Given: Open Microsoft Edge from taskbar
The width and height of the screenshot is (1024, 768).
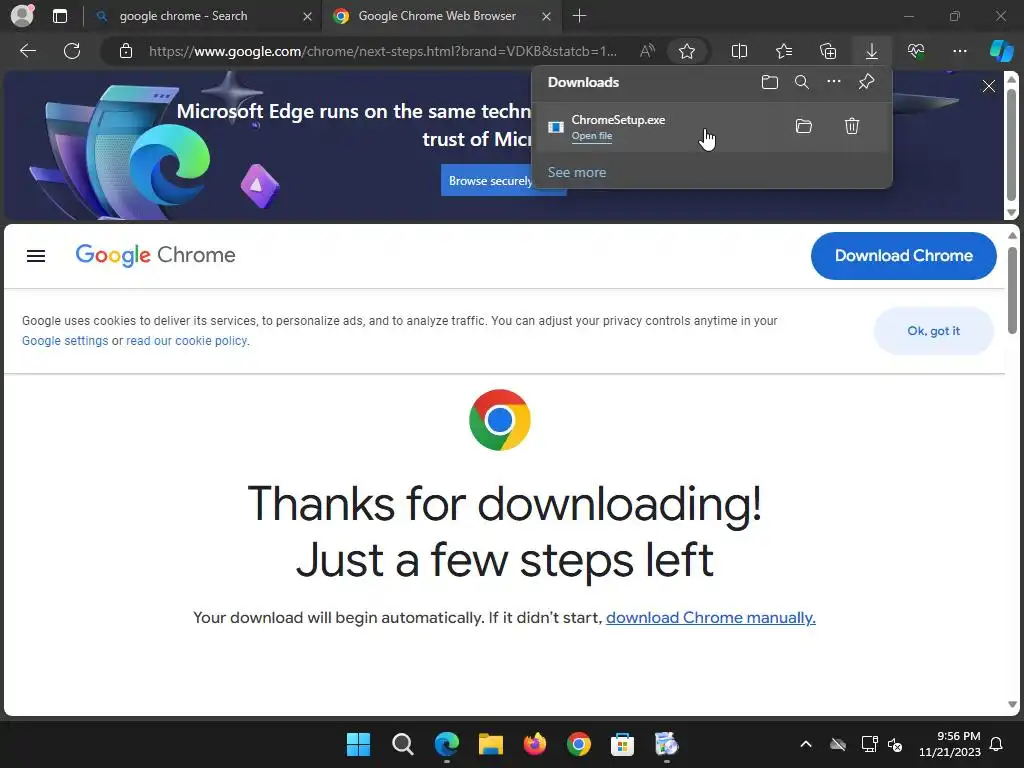Looking at the screenshot, I should point(447,744).
